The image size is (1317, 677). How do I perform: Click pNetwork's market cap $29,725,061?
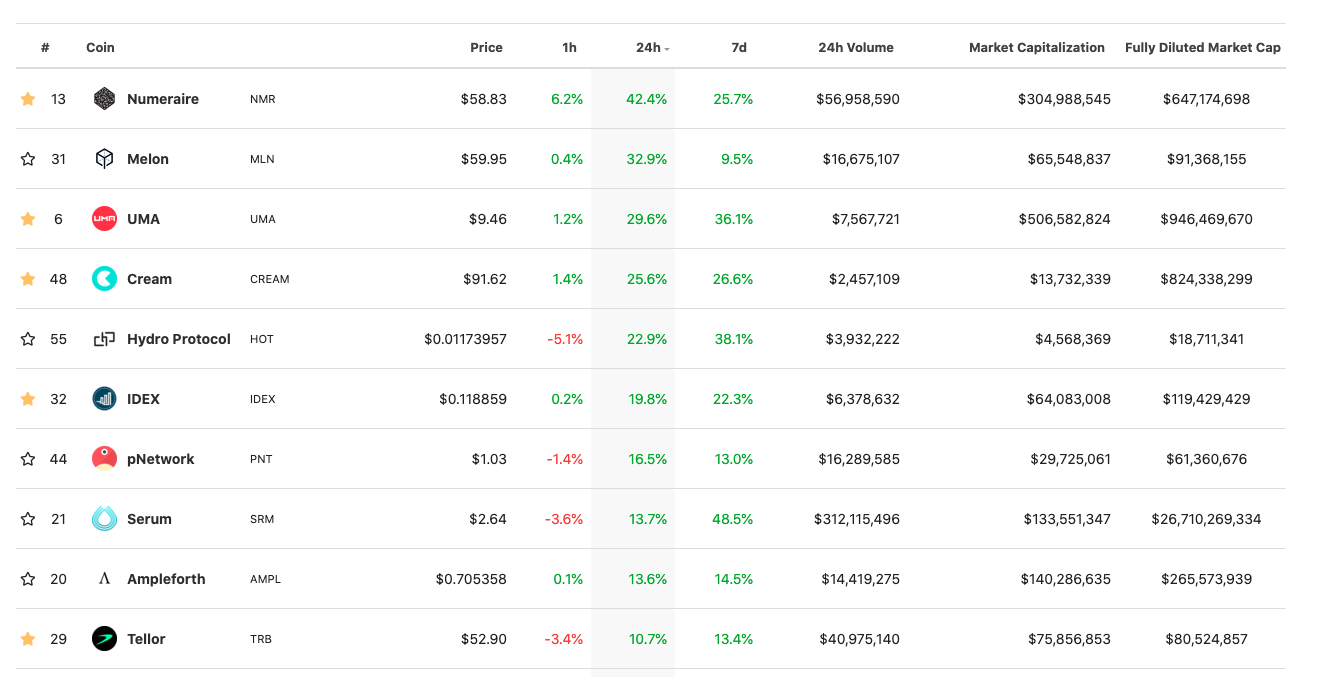1071,459
